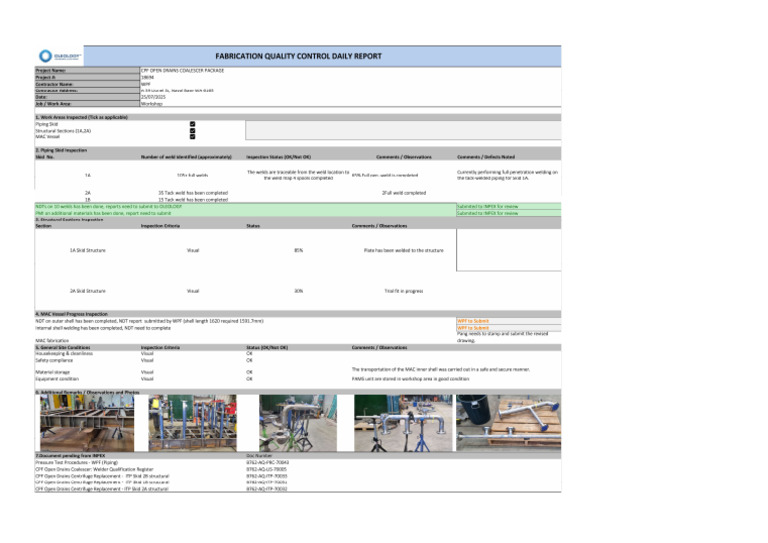
Task: Click the empty bordered box beside 1A Skid Structure
Action: [509, 250]
